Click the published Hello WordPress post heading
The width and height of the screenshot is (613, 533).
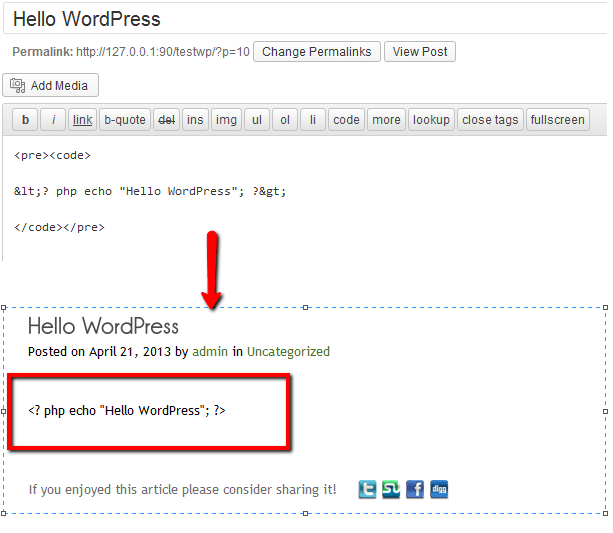tap(103, 326)
